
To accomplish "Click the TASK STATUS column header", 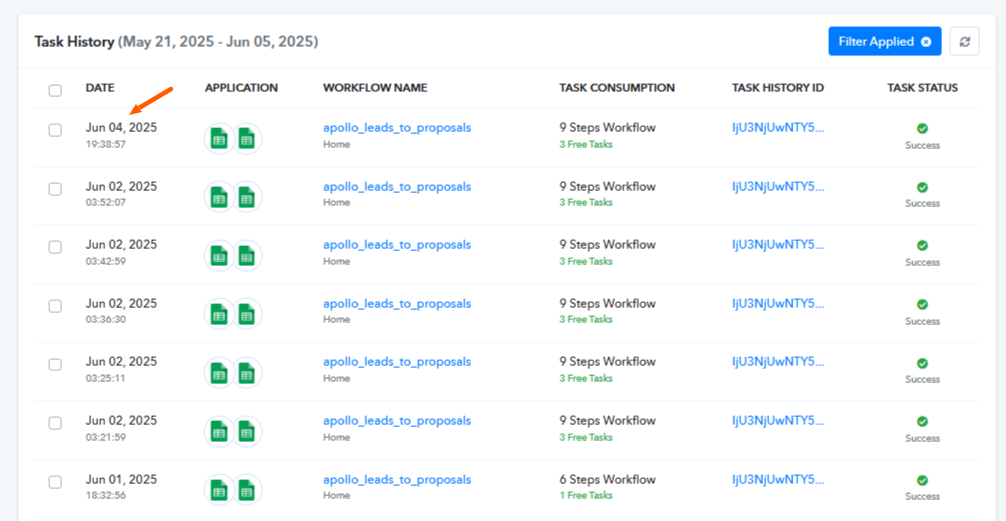I will [923, 88].
